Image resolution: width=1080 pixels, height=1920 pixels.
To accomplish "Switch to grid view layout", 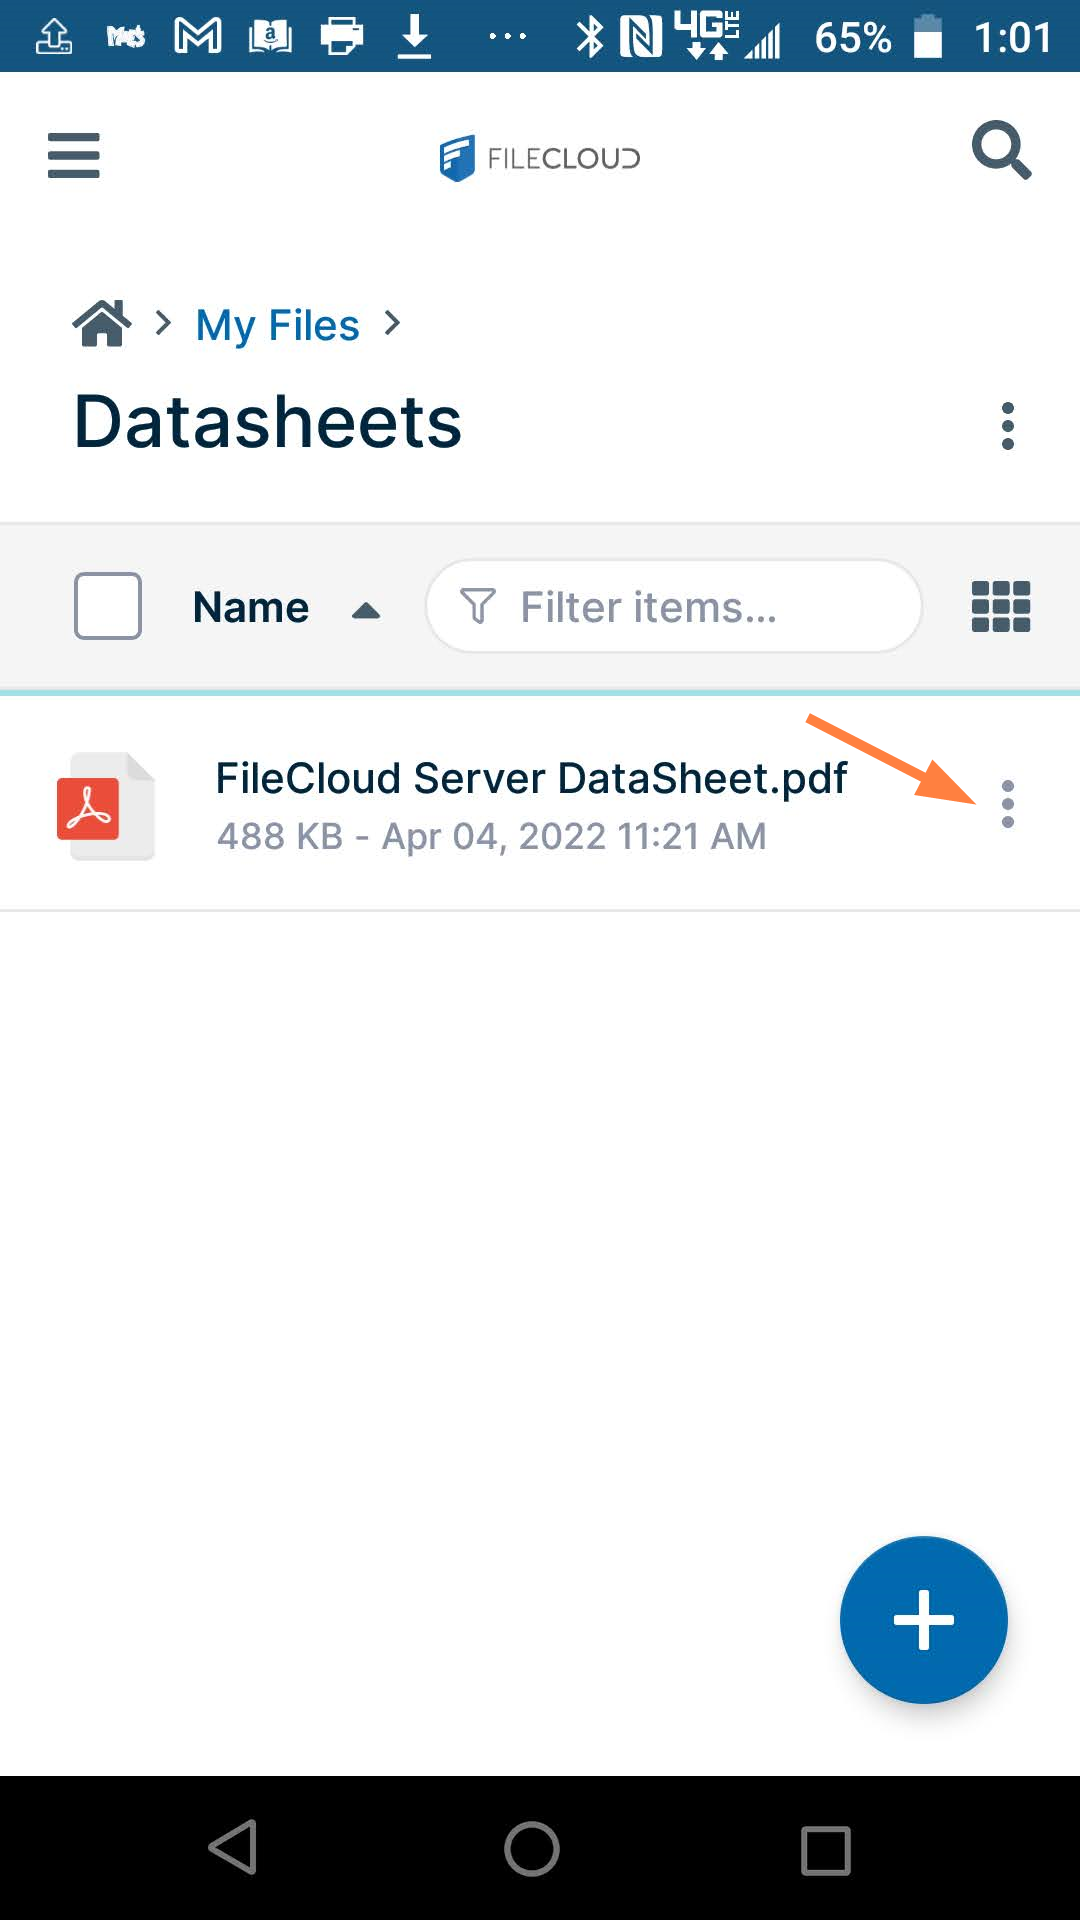I will pyautogui.click(x=999, y=606).
